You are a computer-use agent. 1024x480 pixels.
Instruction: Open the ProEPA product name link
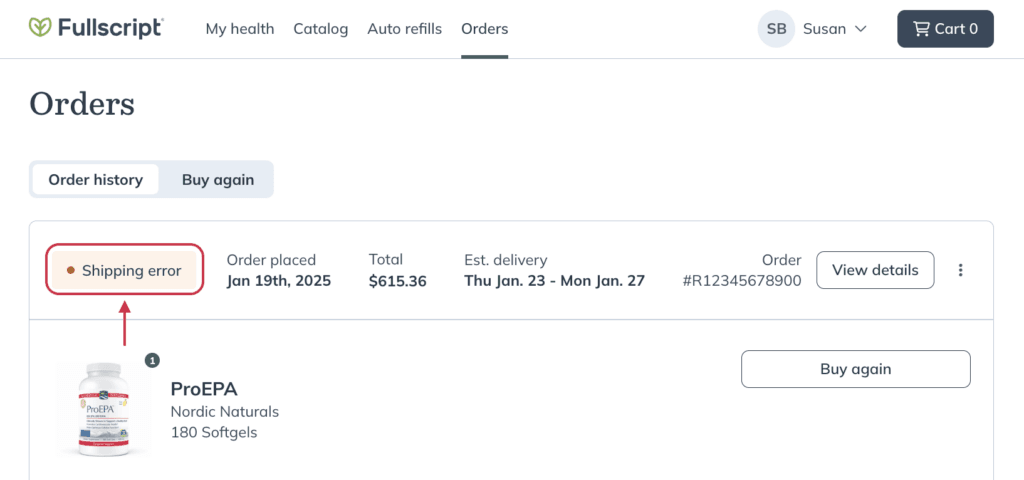click(x=204, y=389)
